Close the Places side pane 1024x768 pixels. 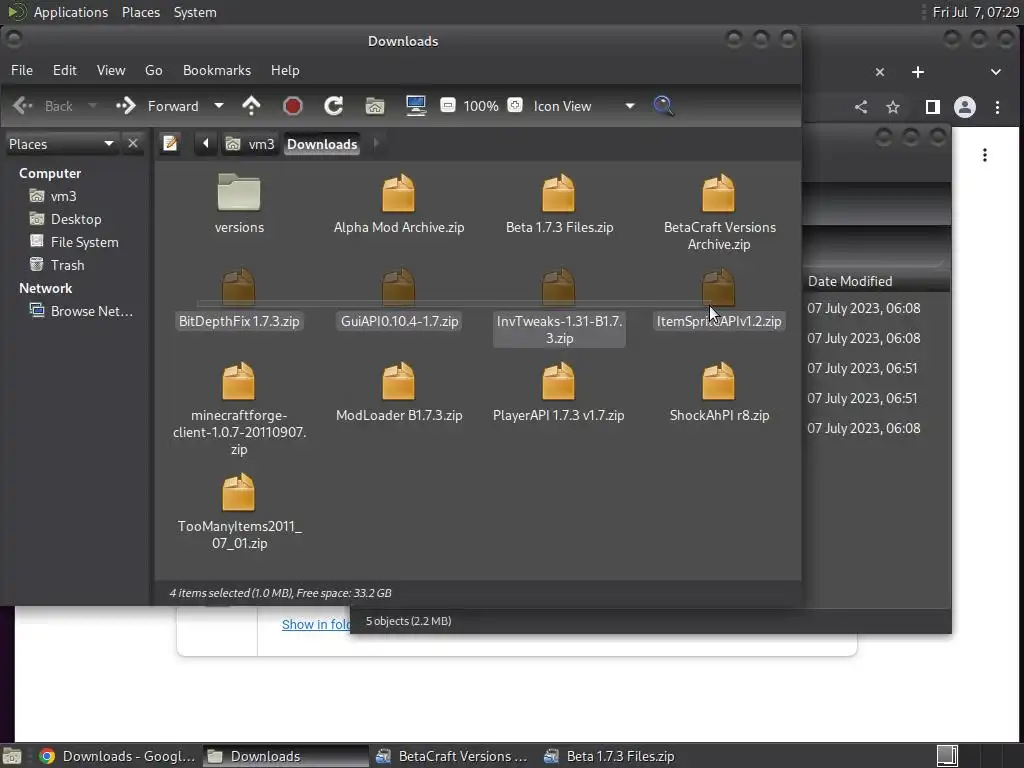tap(133, 143)
